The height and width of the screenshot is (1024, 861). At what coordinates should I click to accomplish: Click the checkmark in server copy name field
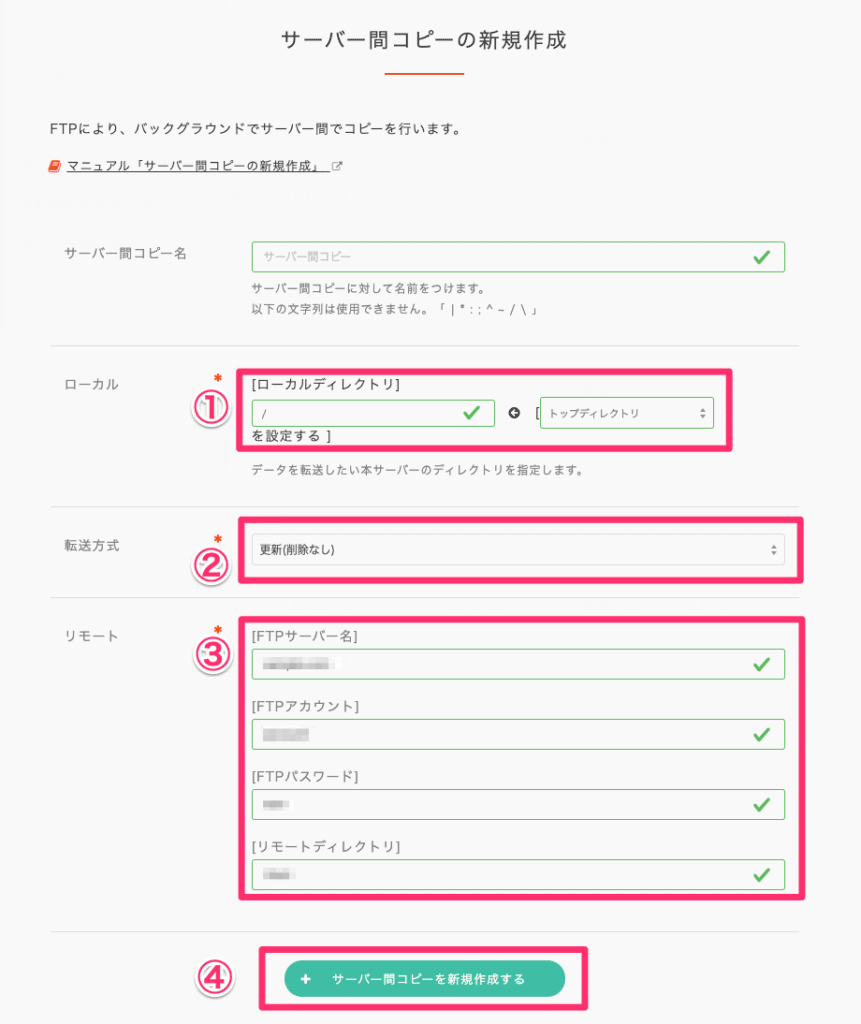click(761, 257)
